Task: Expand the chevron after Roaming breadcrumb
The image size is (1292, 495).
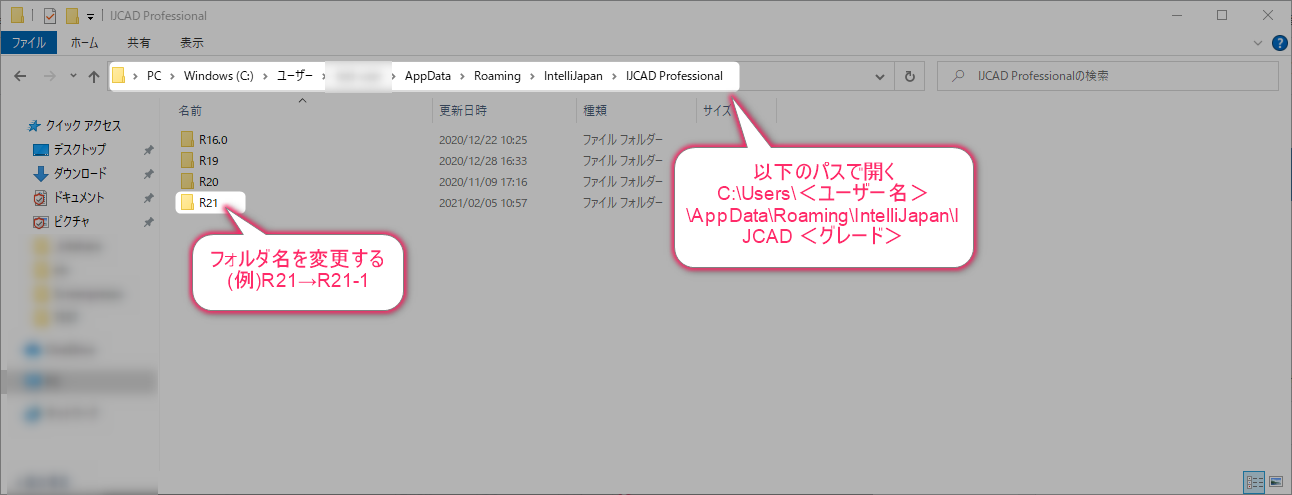Action: (532, 76)
